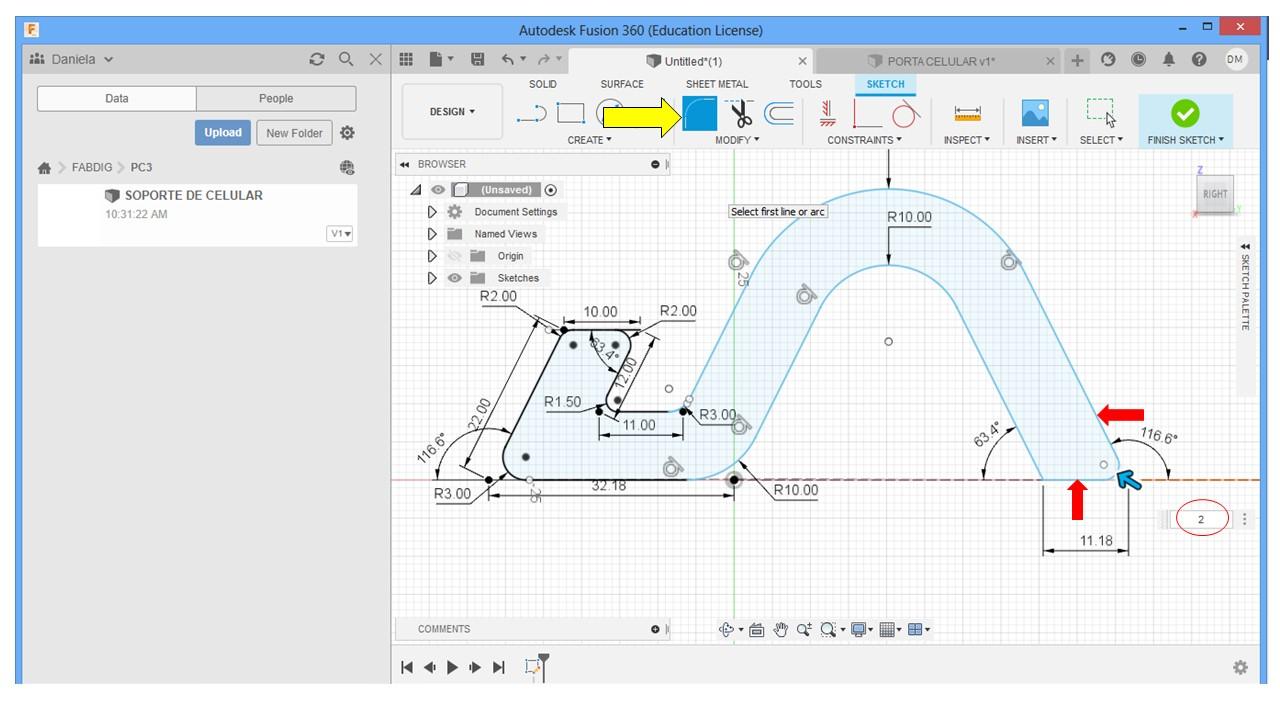Open the Help question mark menu

click(x=1199, y=60)
